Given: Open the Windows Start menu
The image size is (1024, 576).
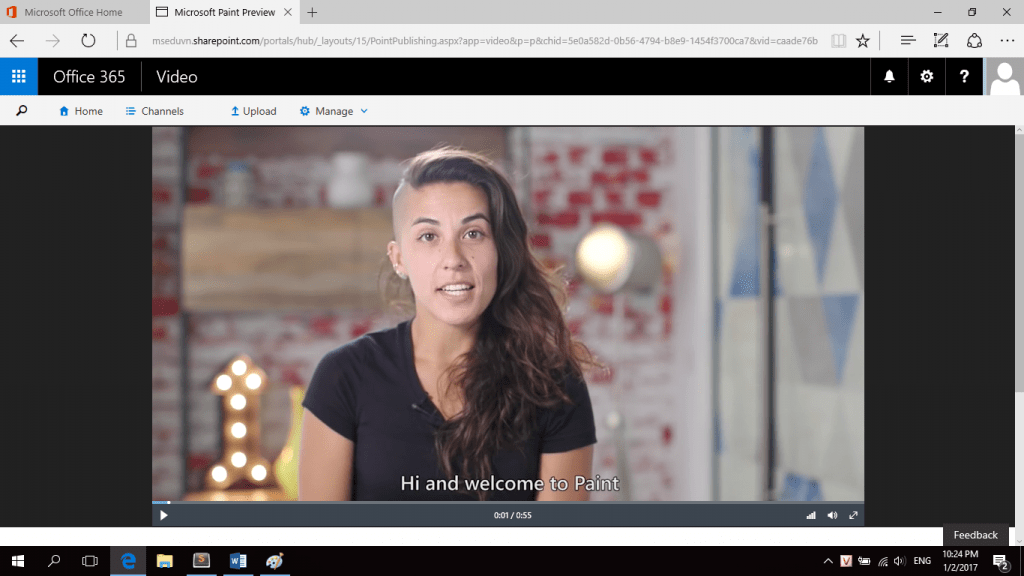Looking at the screenshot, I should pyautogui.click(x=18, y=561).
